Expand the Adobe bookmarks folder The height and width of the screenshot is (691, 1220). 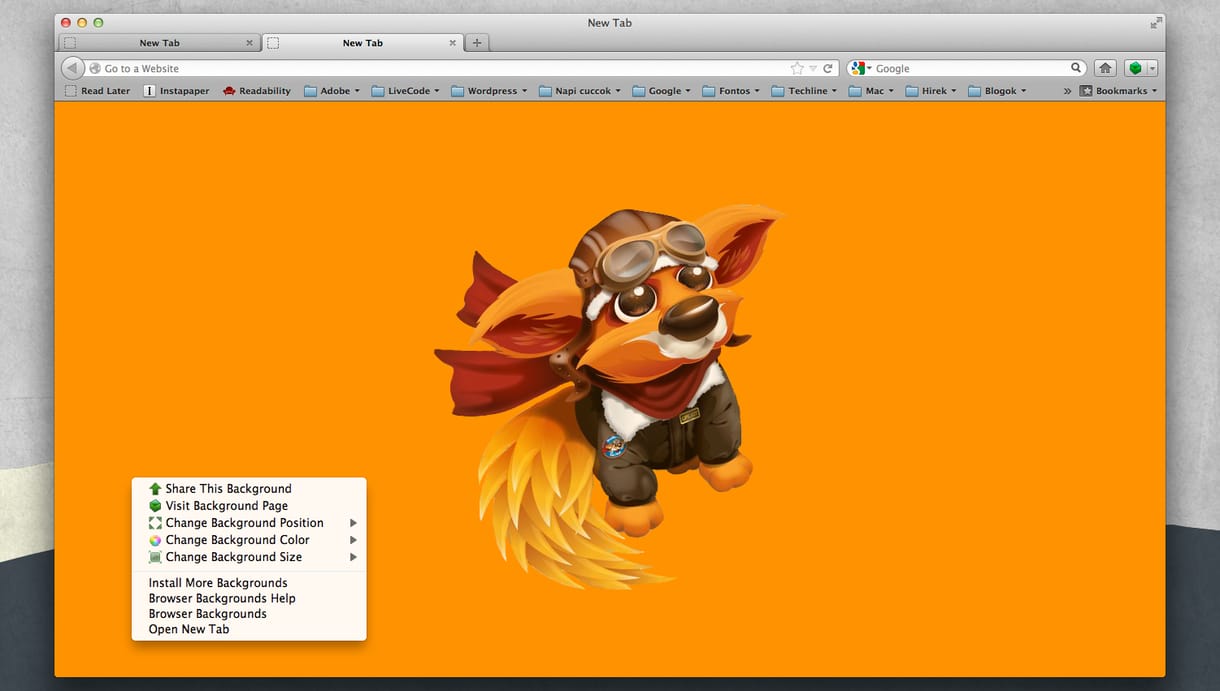click(x=332, y=91)
